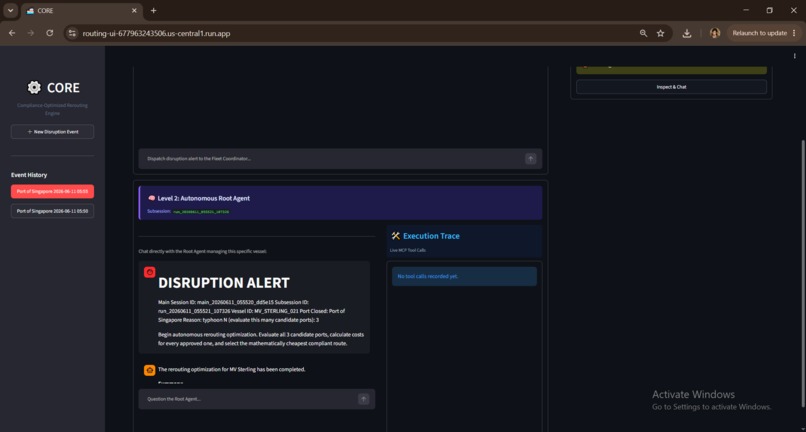The width and height of the screenshot is (806, 432).
Task: Start a New Disruption Event
Action: coord(52,132)
